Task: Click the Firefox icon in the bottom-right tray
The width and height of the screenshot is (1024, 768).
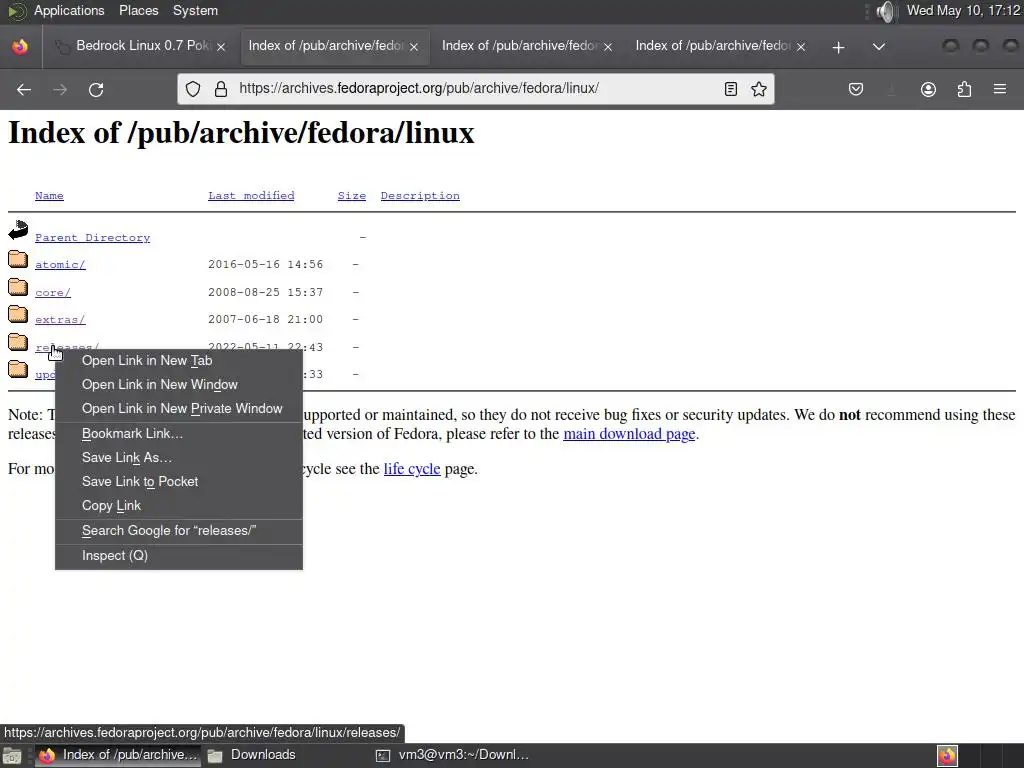Action: tap(947, 756)
